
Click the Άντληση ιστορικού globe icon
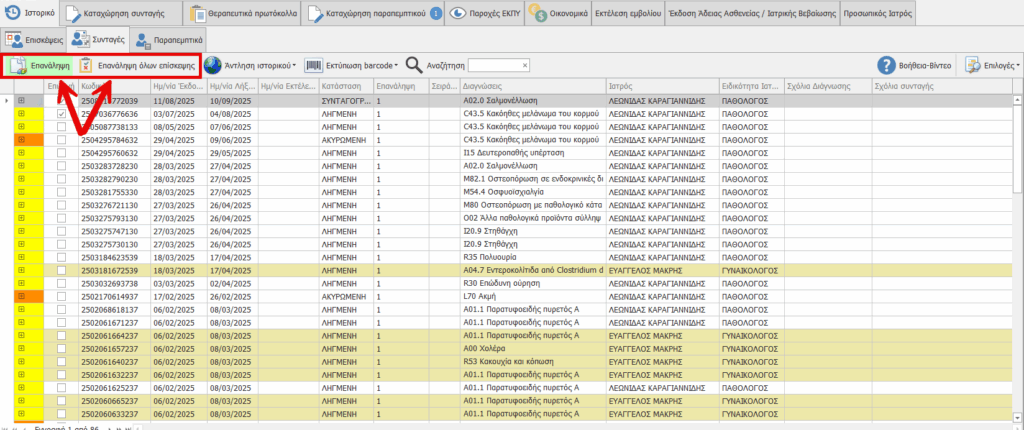point(213,65)
